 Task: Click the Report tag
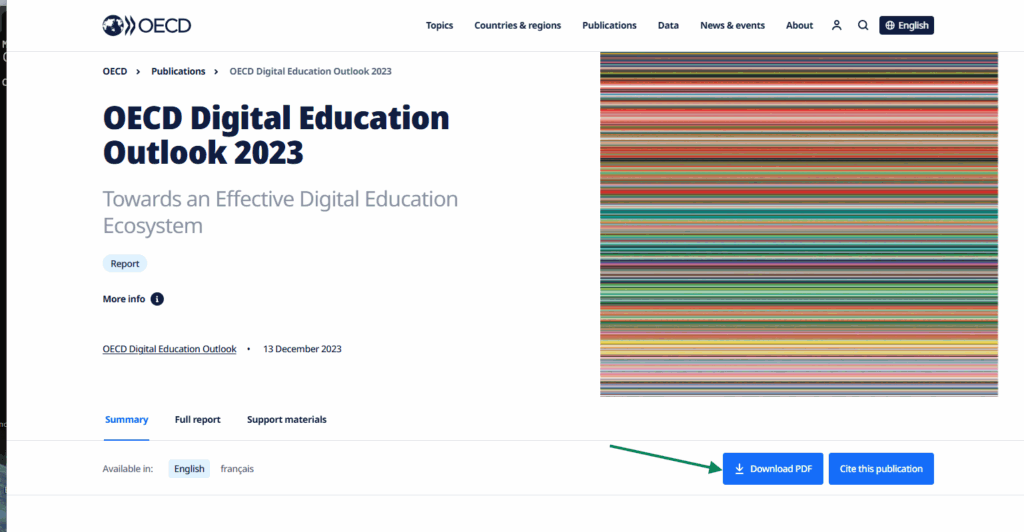125,264
